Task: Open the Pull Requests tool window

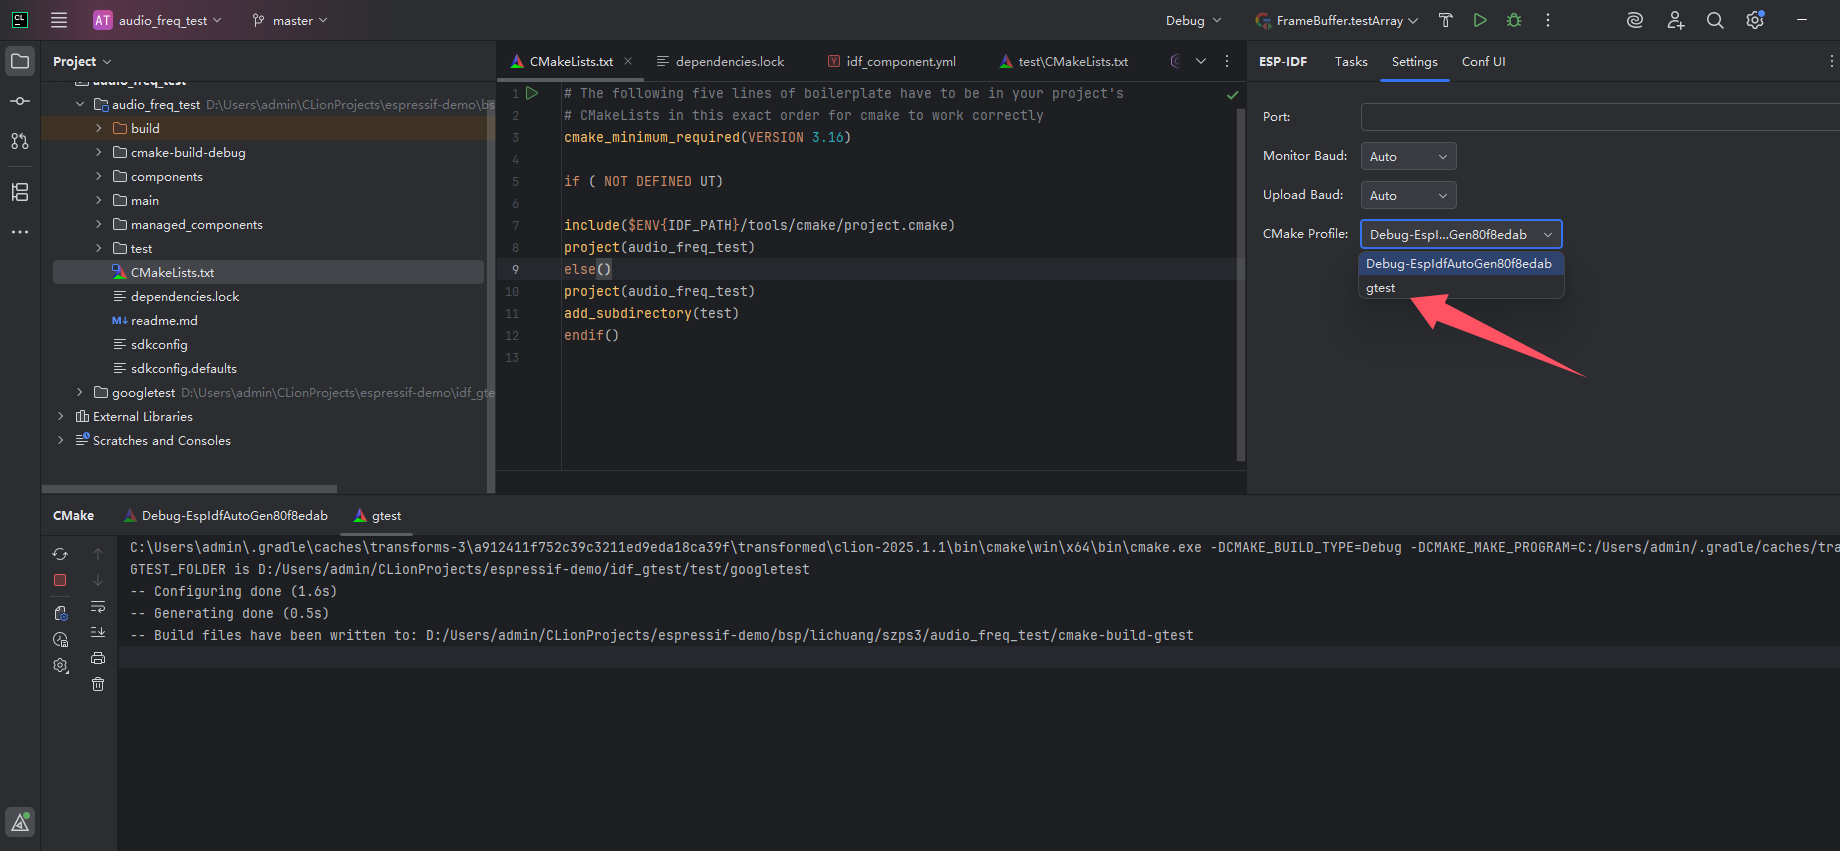Action: (20, 141)
